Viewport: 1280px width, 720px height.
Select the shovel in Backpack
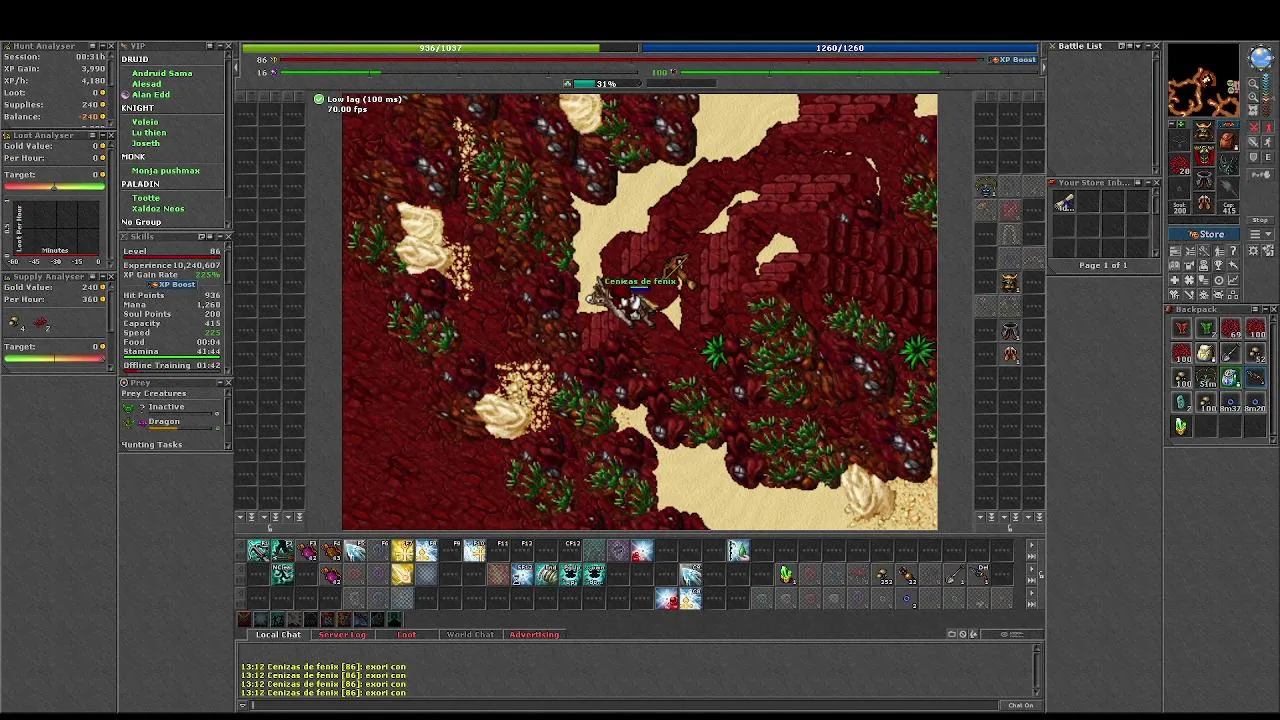(x=1230, y=353)
